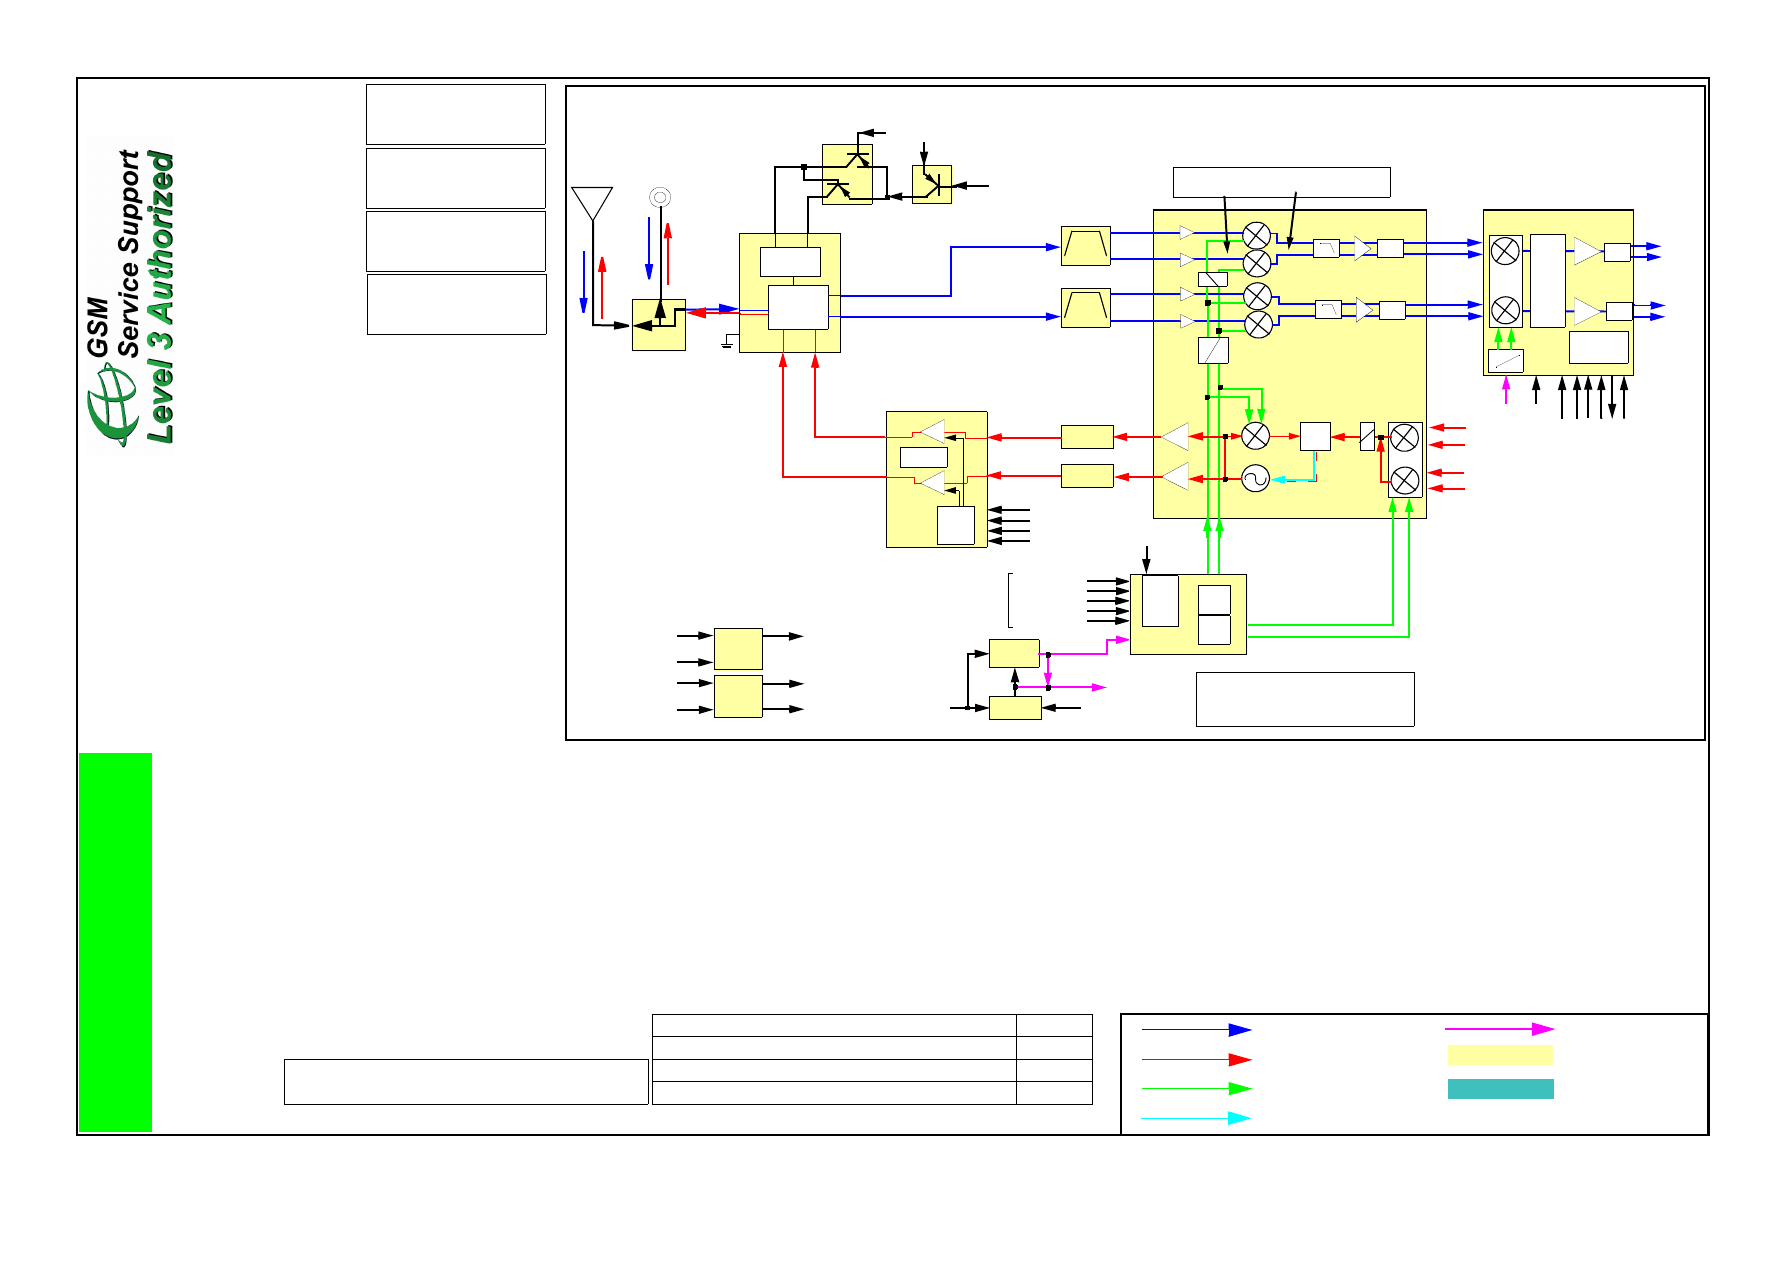Select the lower bandpass filter block

pos(1085,308)
